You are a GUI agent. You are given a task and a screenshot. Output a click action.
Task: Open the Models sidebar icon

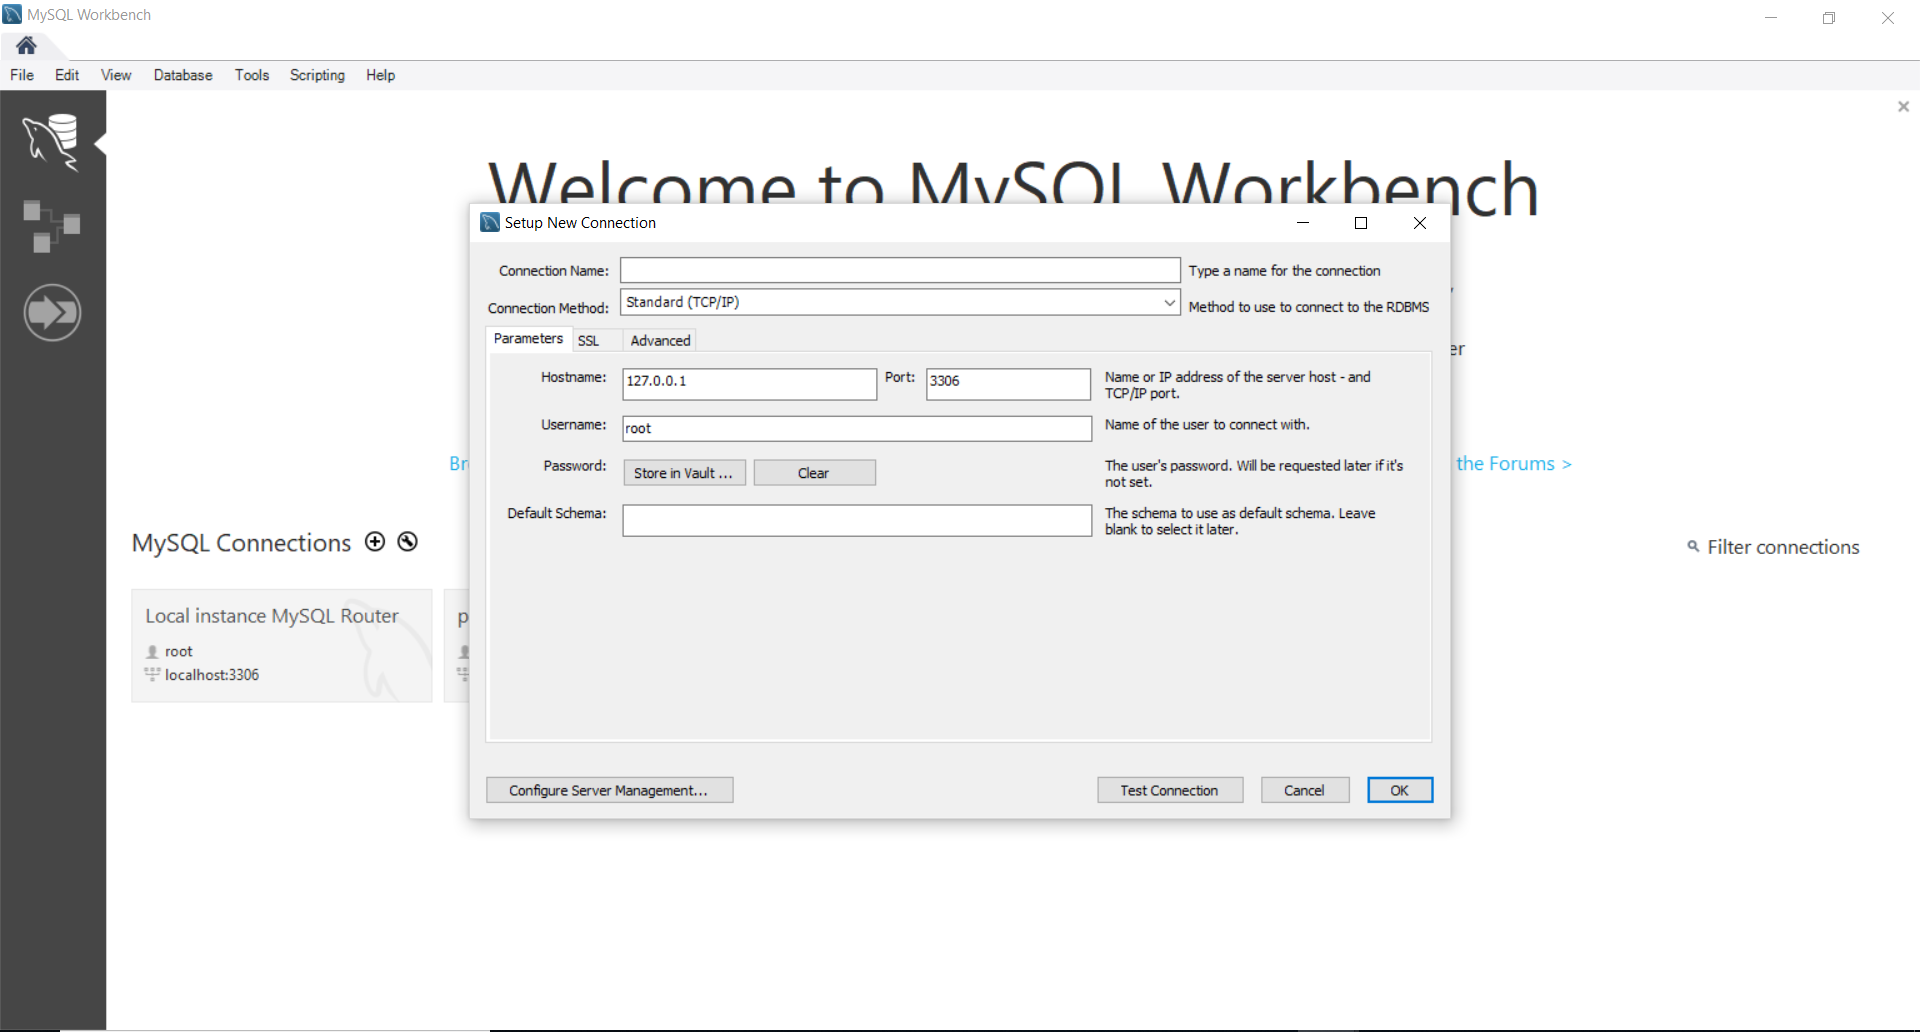pyautogui.click(x=52, y=226)
